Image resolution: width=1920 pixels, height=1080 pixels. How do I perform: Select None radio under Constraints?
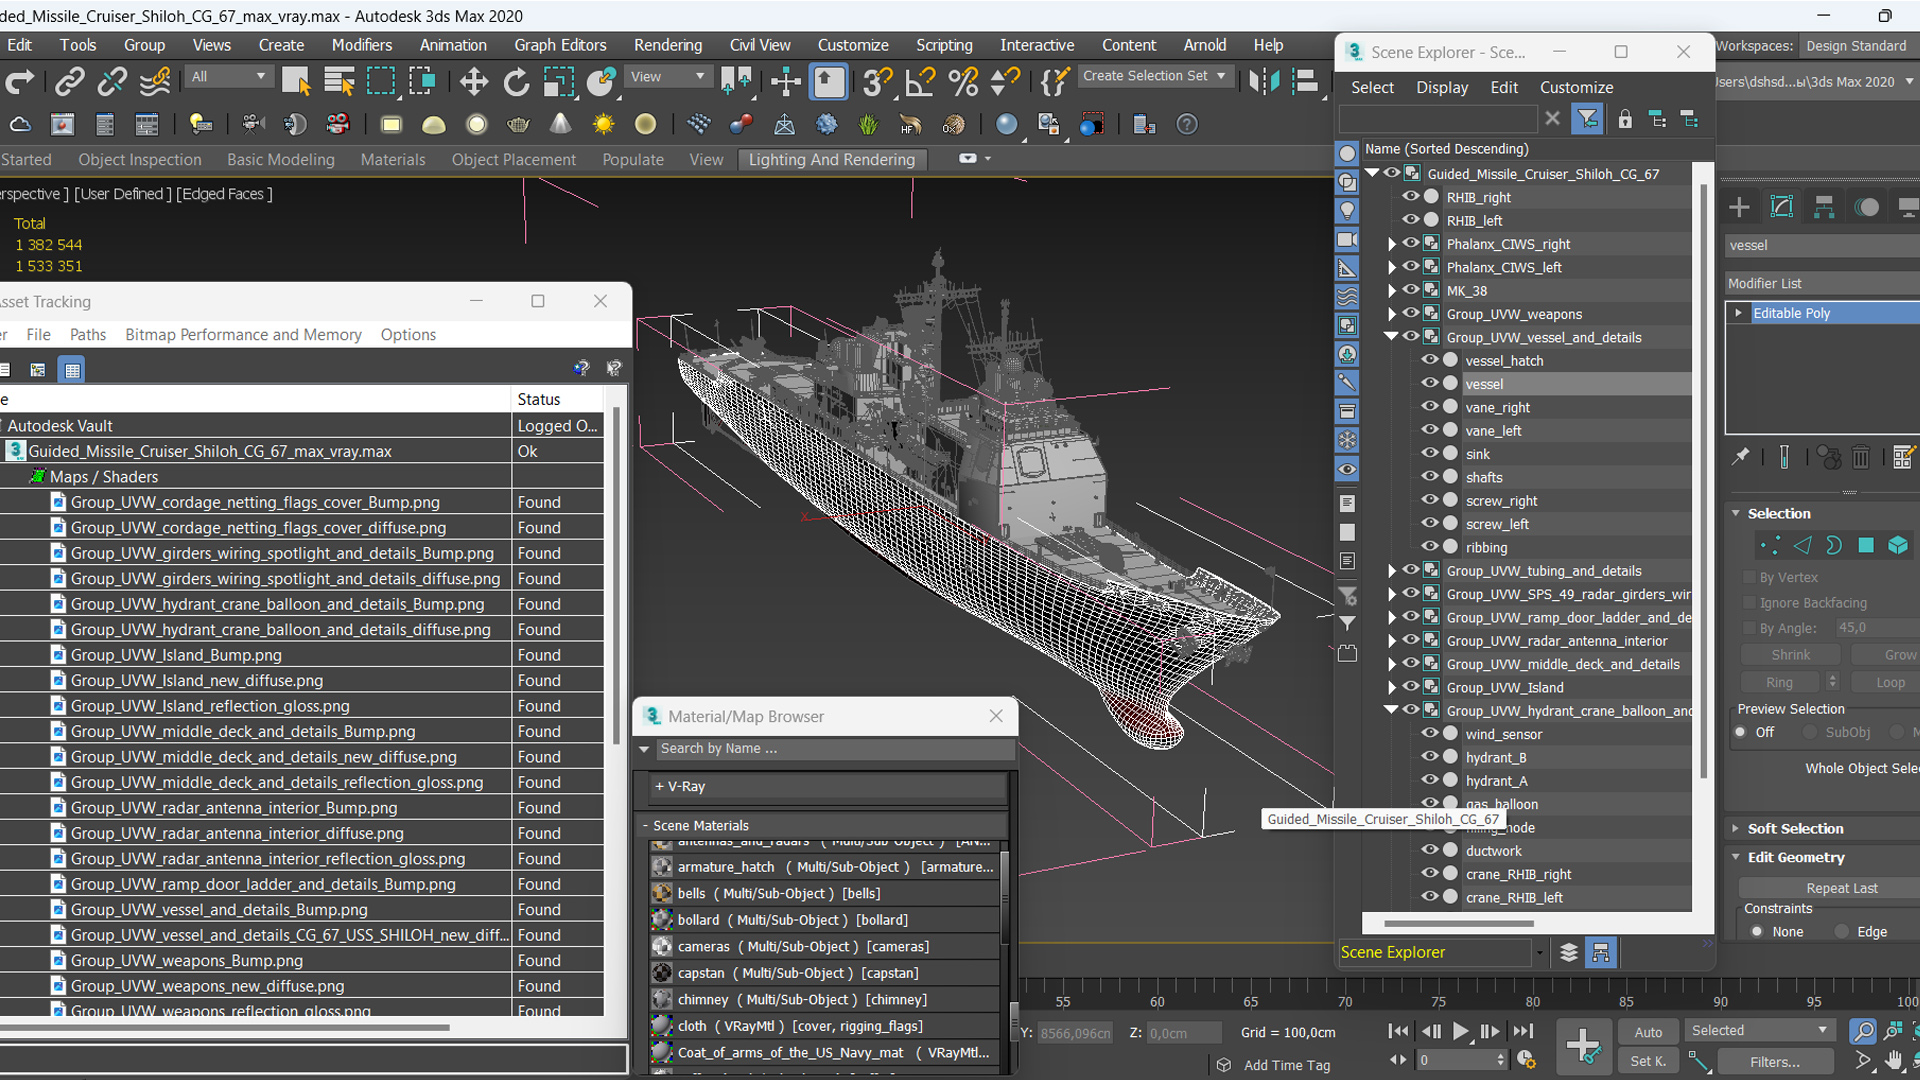[1757, 932]
